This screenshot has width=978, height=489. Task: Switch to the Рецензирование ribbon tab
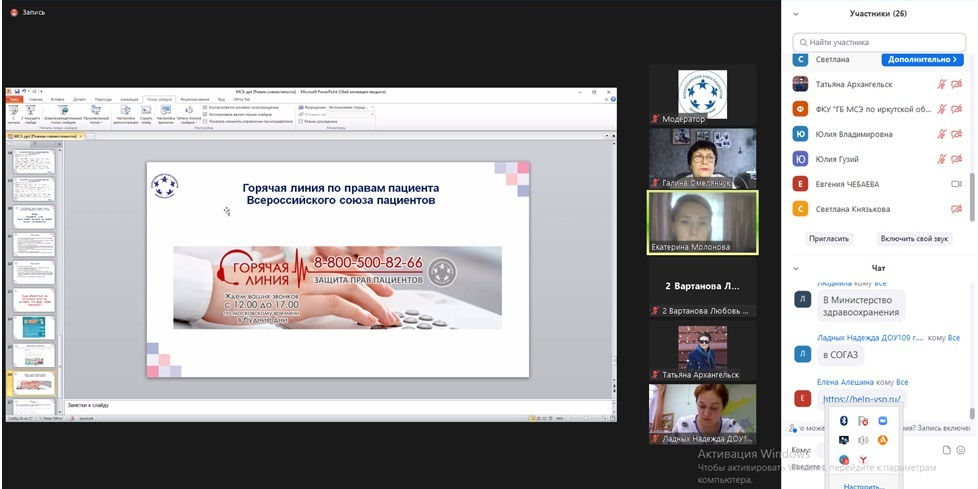click(x=195, y=99)
